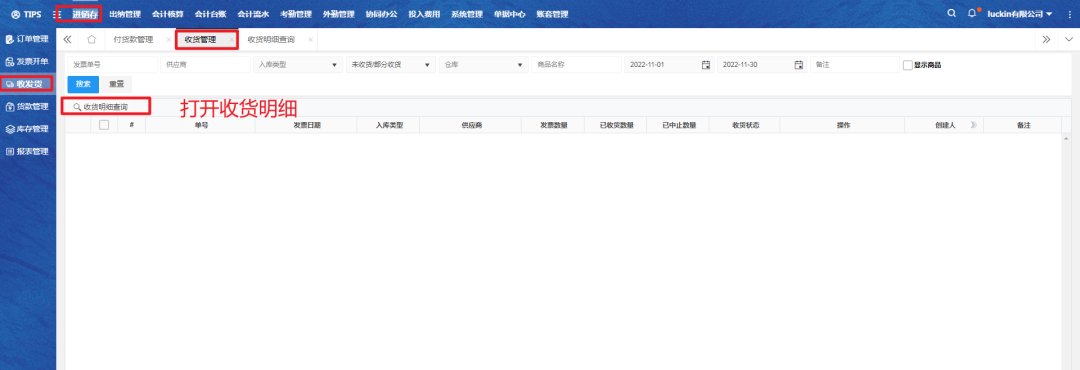Click the 入库类型 column header
The width and height of the screenshot is (1080, 370).
tap(388, 125)
